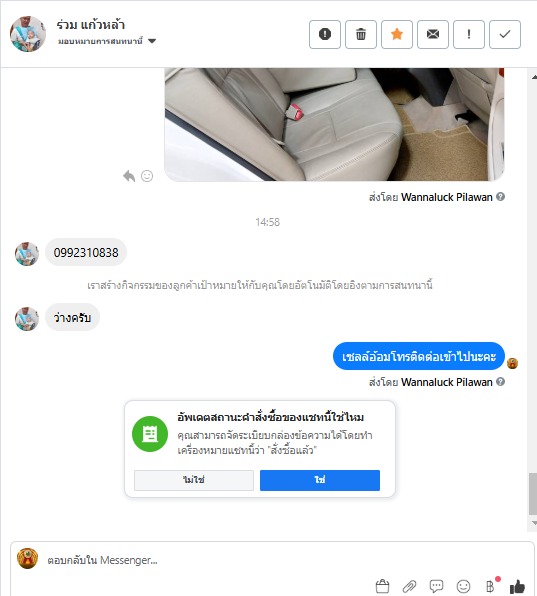Expand the assign conversation dropdown arrow
This screenshot has height=596, width=537.
point(152,41)
